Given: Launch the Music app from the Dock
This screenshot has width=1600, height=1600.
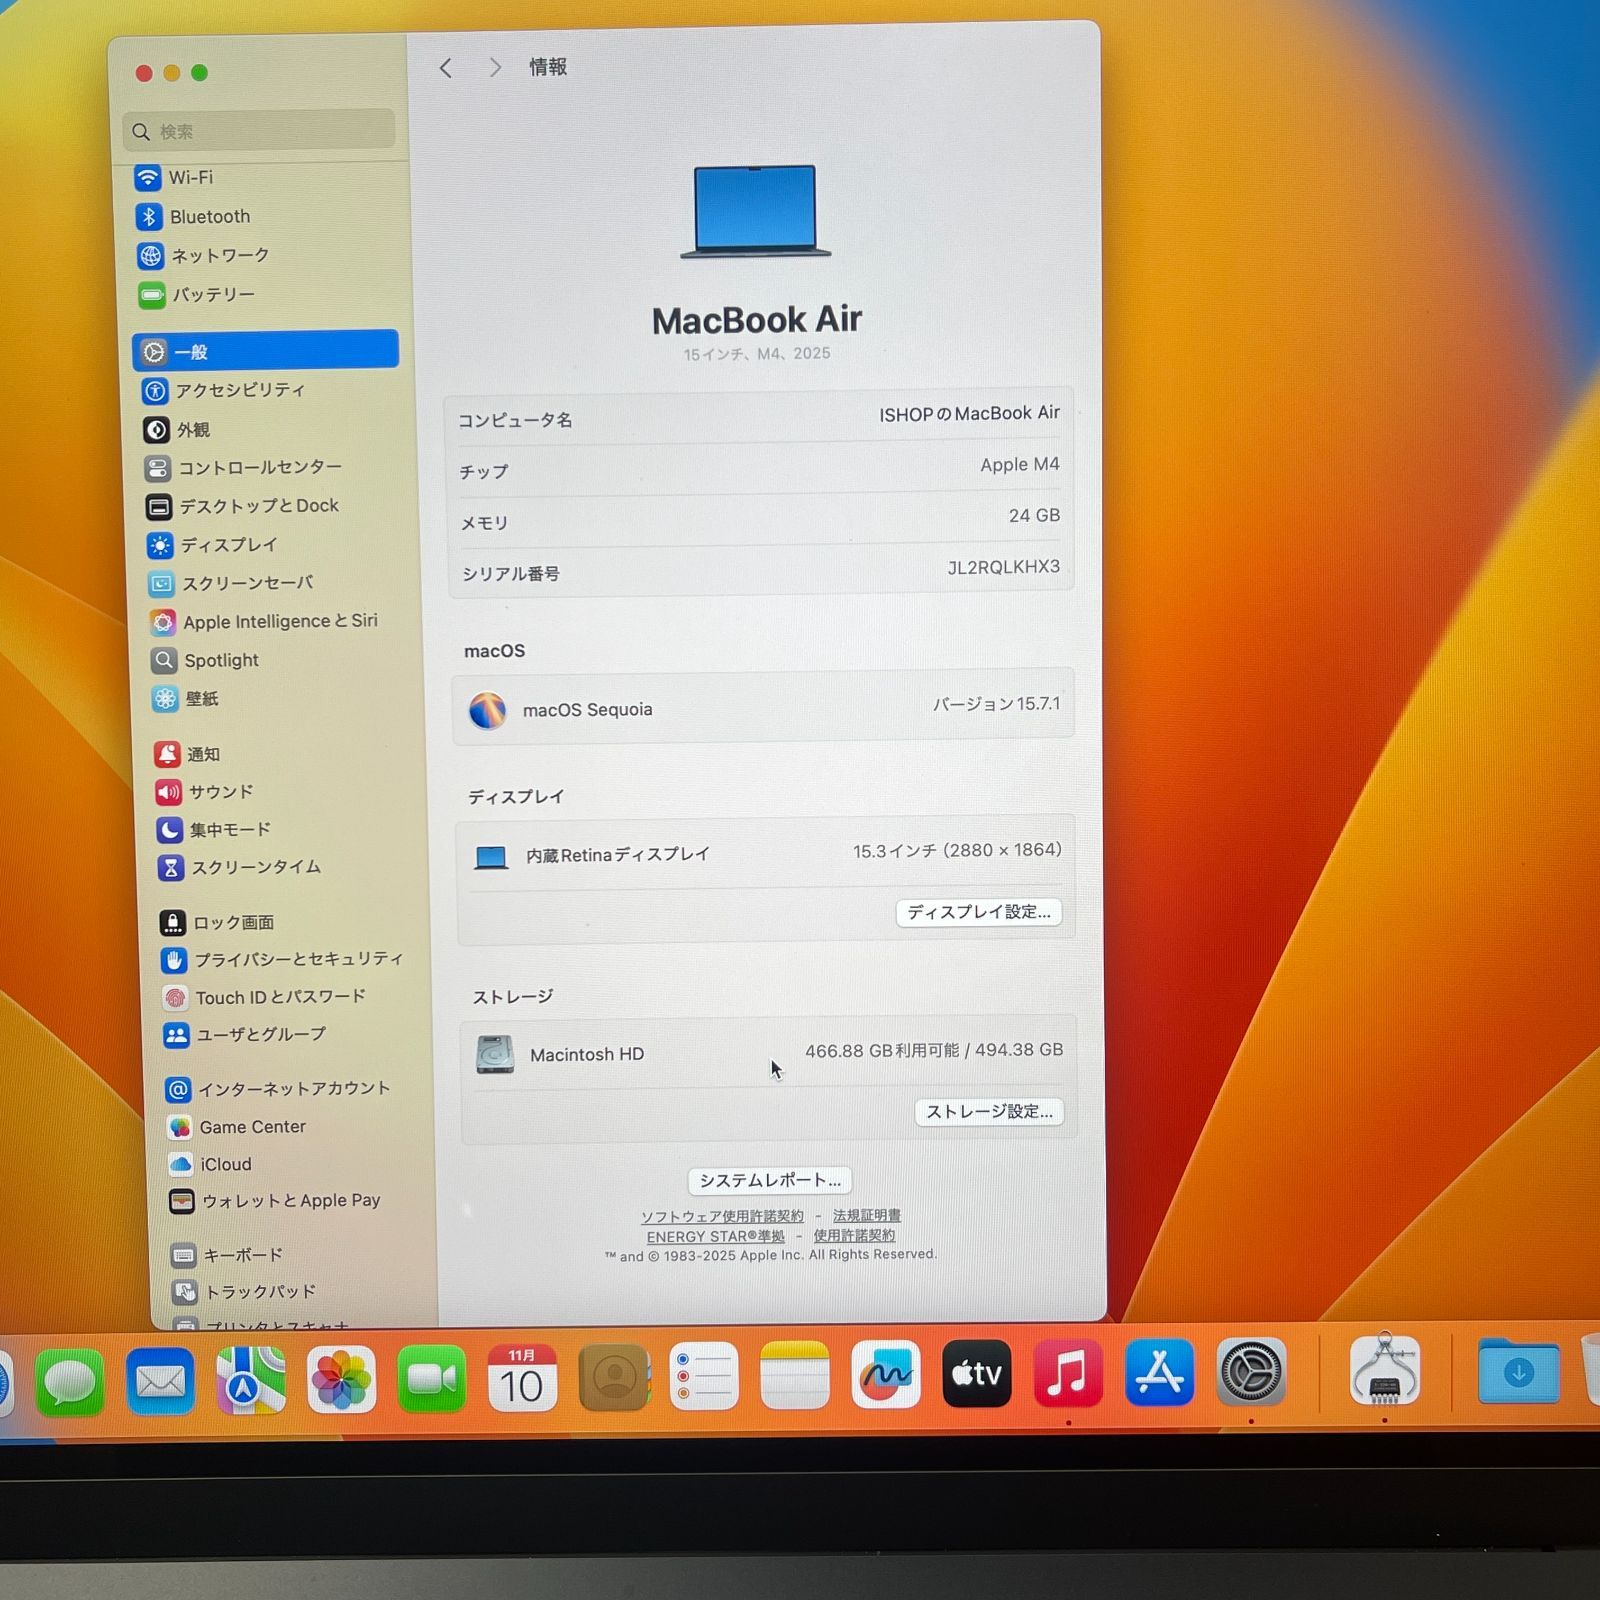Looking at the screenshot, I should coord(1069,1375).
